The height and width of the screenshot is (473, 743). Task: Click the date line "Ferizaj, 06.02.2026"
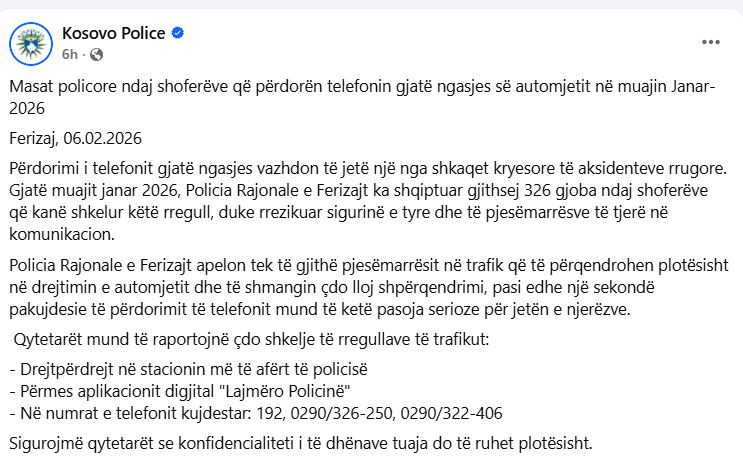pos(76,137)
